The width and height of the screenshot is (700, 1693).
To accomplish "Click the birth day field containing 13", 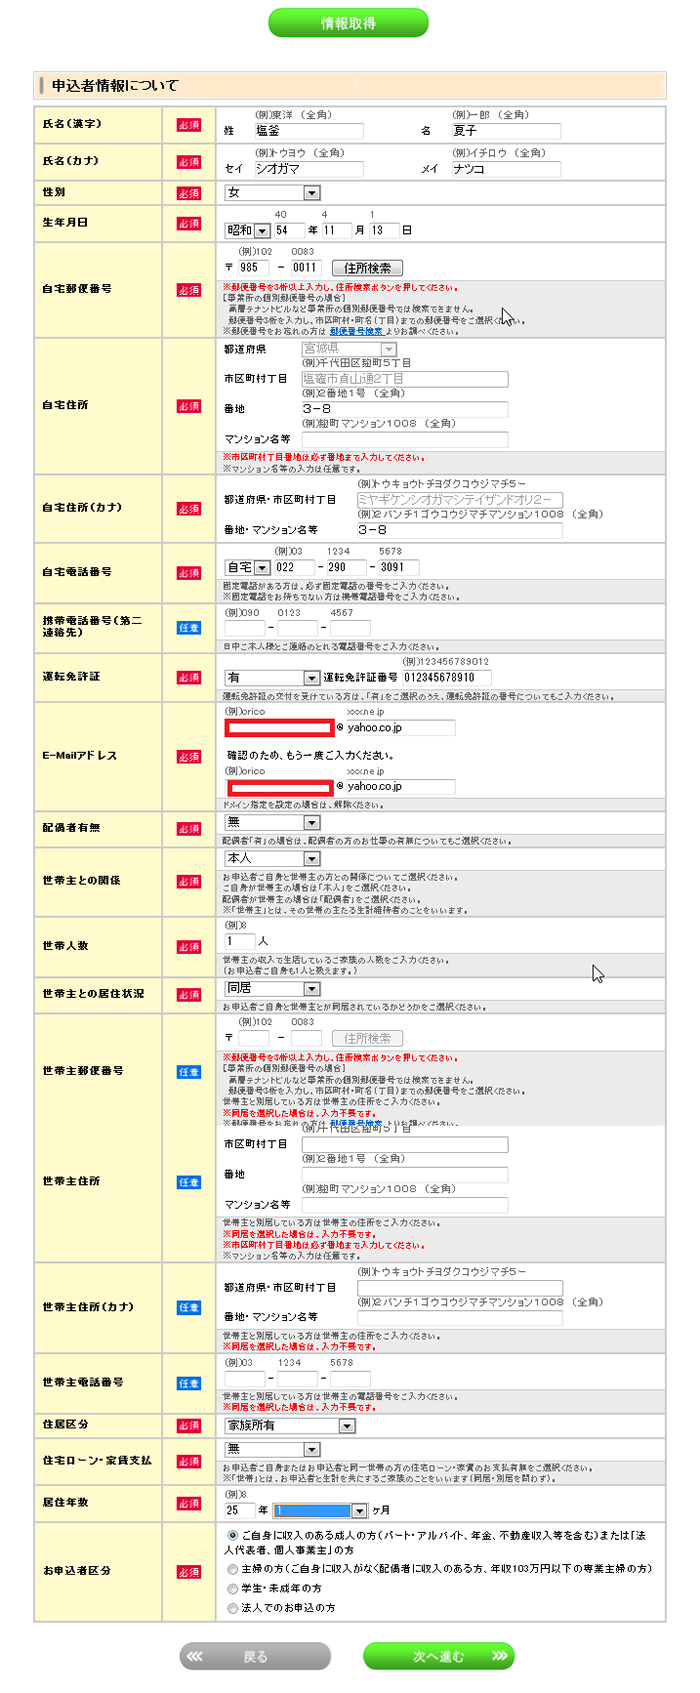I will pyautogui.click(x=384, y=230).
